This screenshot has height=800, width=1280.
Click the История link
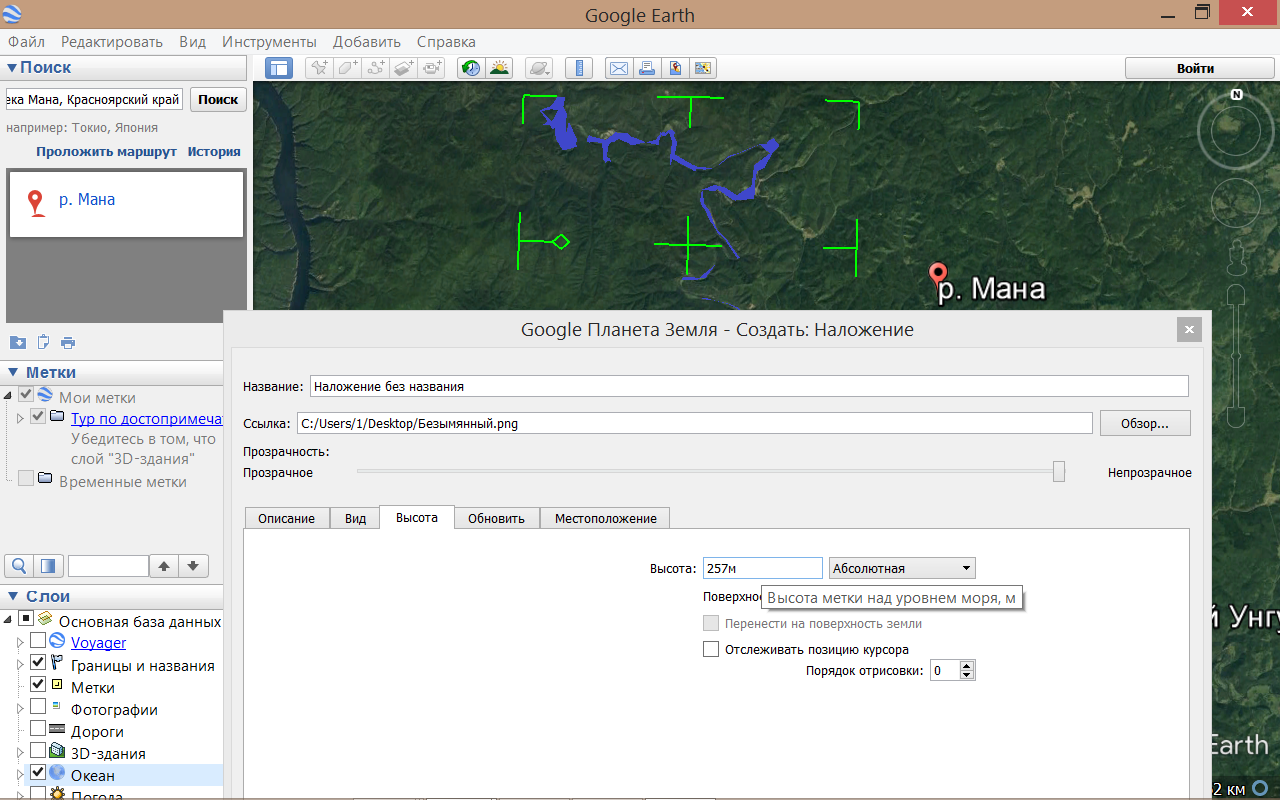tap(214, 152)
